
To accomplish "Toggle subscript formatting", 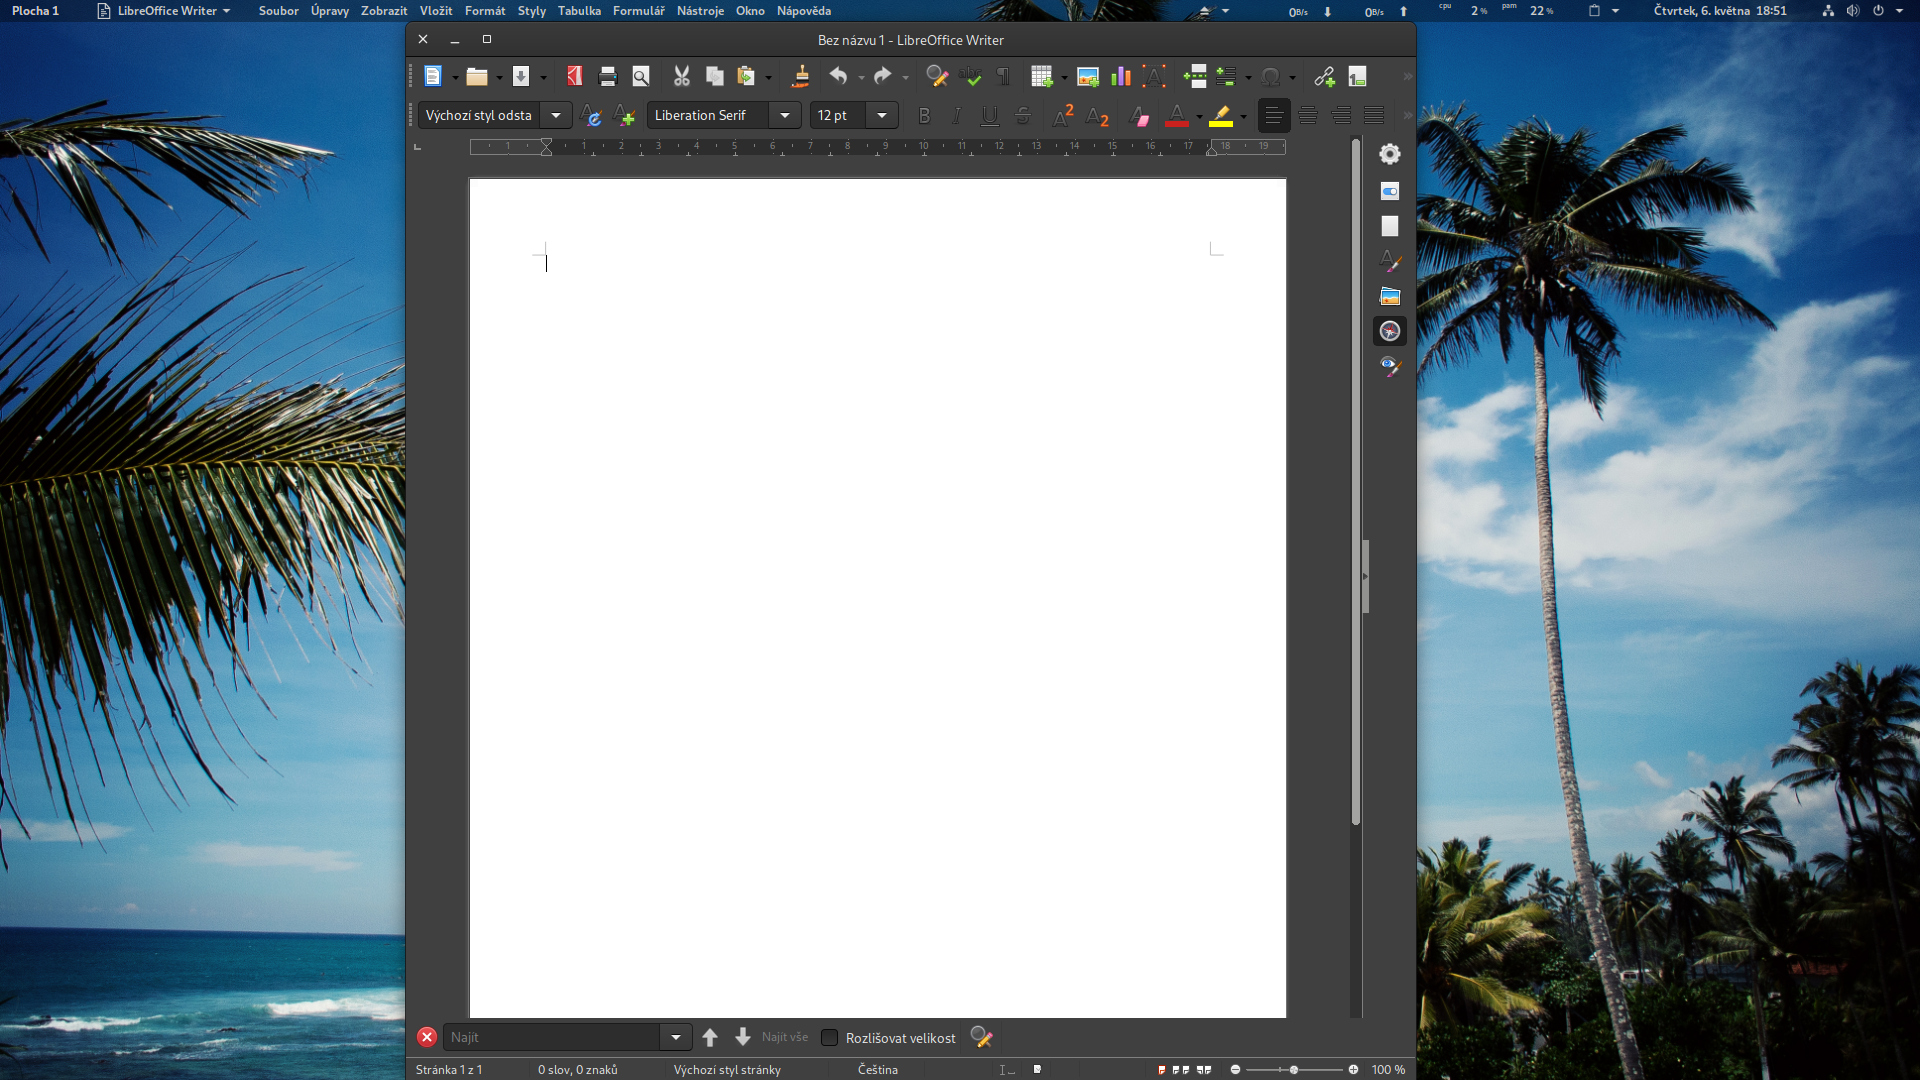I will 1097,116.
